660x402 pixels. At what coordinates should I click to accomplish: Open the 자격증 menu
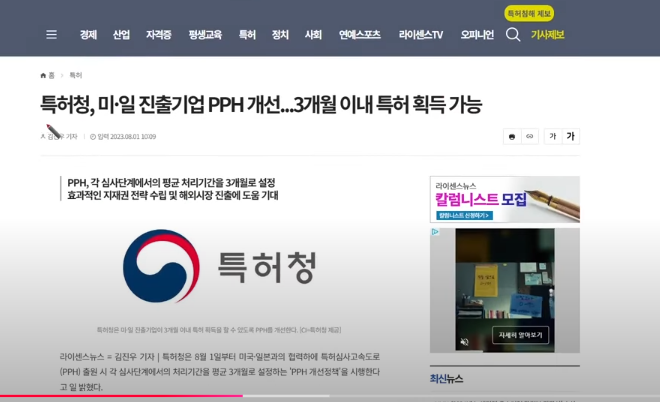point(159,35)
